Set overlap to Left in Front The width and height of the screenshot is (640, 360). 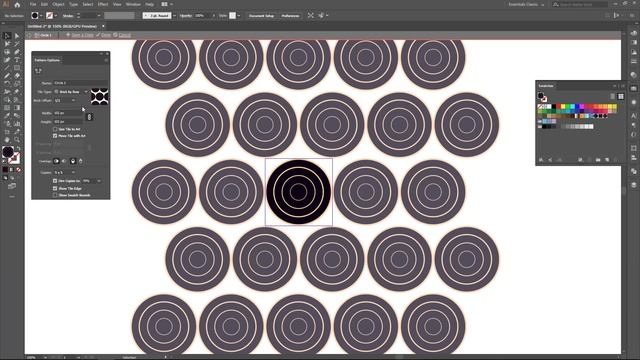point(57,161)
